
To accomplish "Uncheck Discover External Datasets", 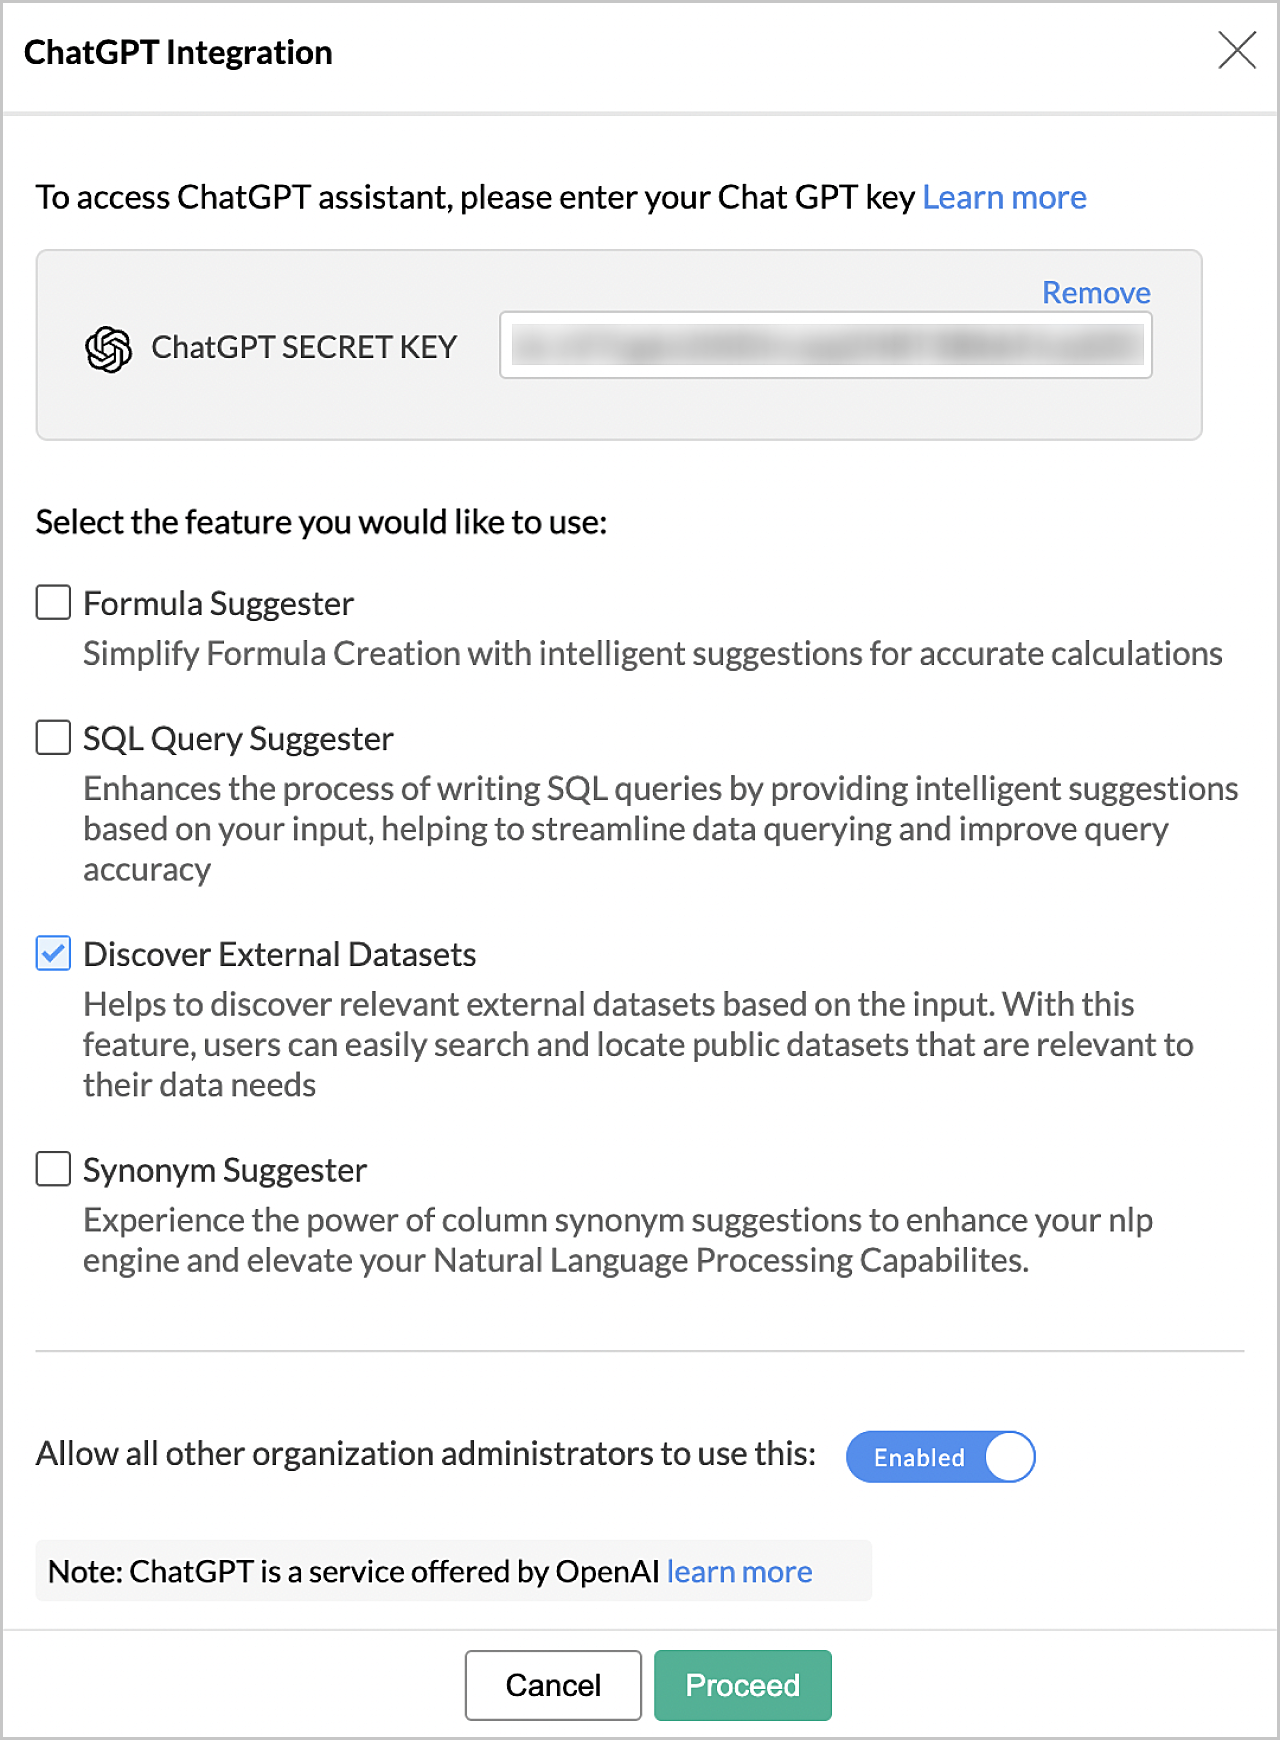I will pyautogui.click(x=53, y=954).
